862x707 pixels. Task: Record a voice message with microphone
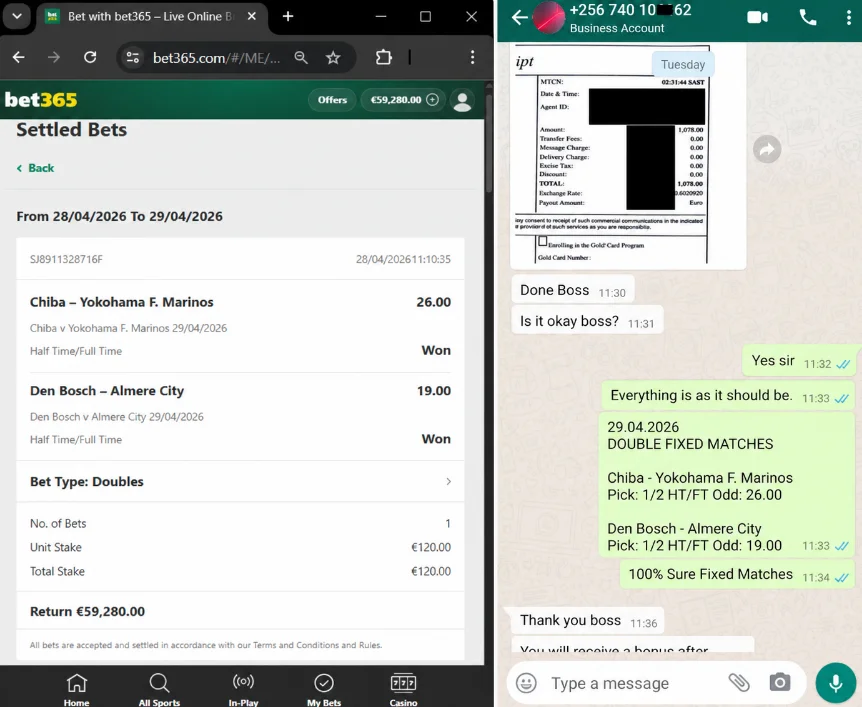836,683
